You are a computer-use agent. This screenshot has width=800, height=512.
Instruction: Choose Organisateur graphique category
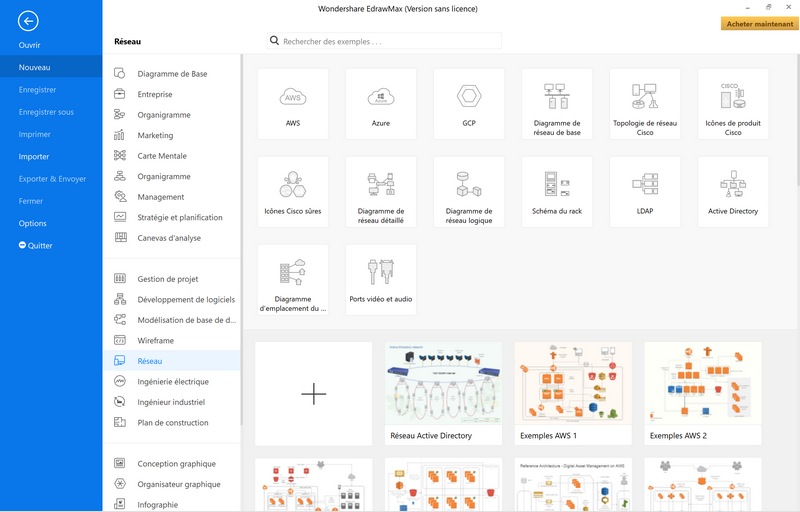coord(172,484)
